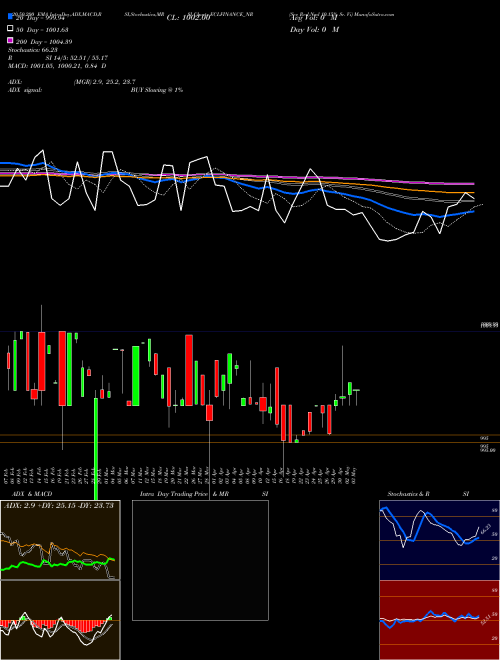Click the empty Intra Day Trading Price panel
The height and width of the screenshot is (660, 500).
(200, 560)
